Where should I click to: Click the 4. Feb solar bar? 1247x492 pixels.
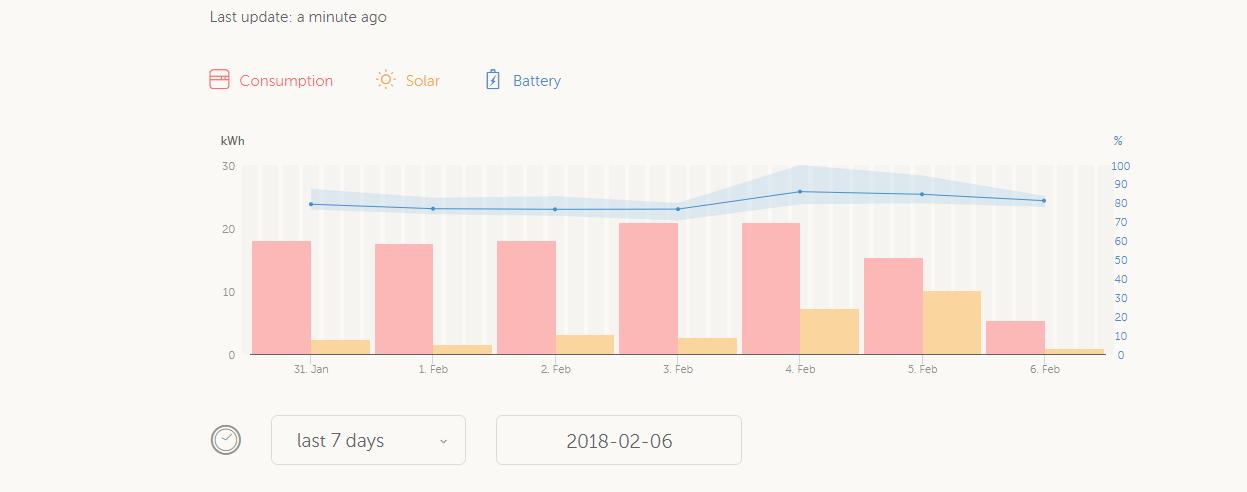pos(829,331)
